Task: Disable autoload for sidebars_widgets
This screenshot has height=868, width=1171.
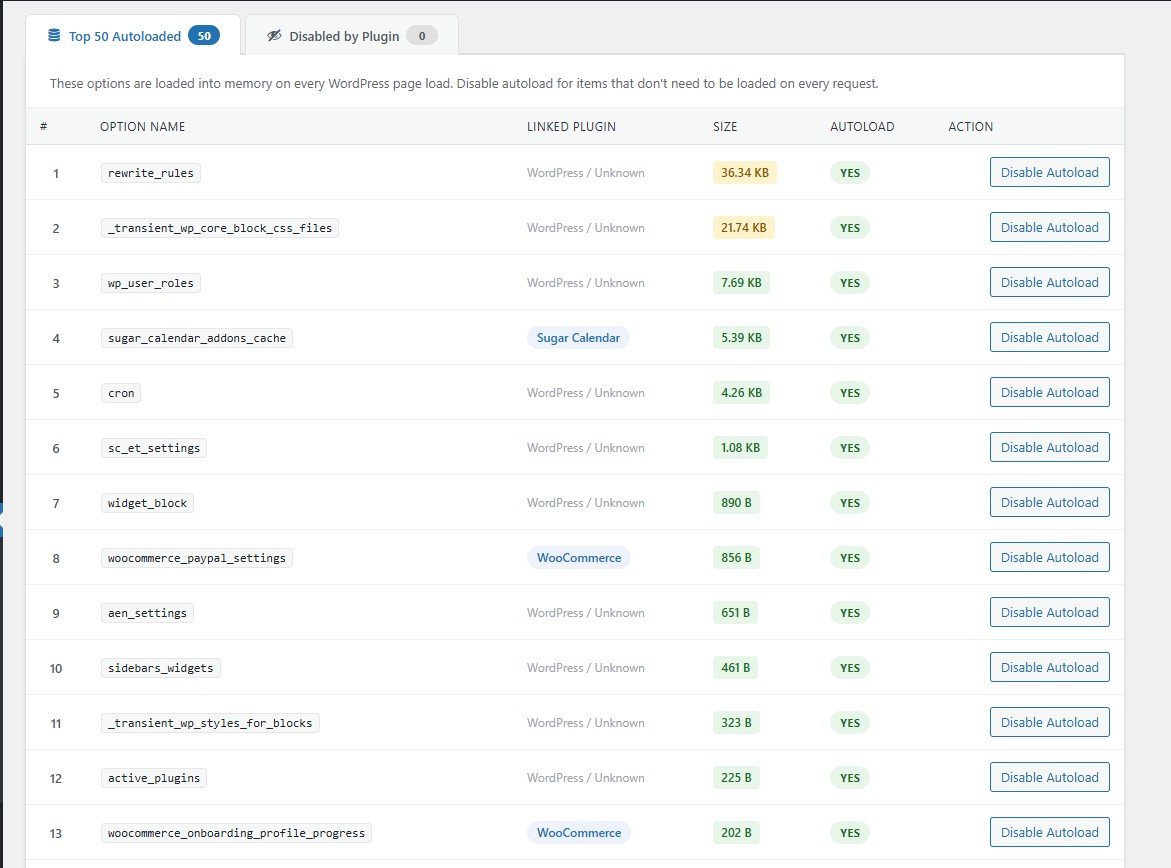Action: (x=1049, y=667)
